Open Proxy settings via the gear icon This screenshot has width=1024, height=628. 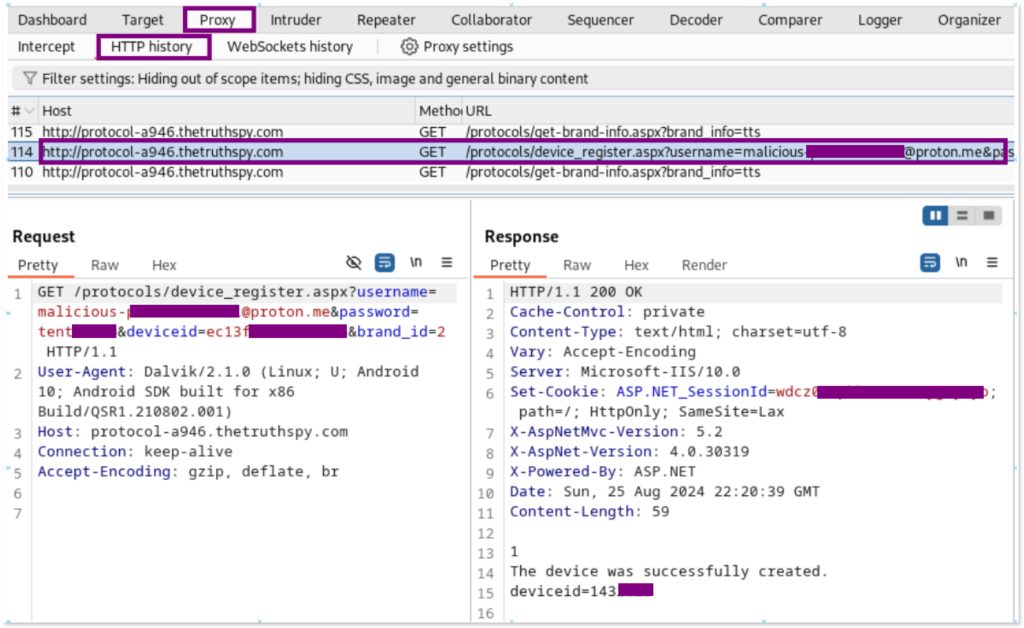click(409, 47)
